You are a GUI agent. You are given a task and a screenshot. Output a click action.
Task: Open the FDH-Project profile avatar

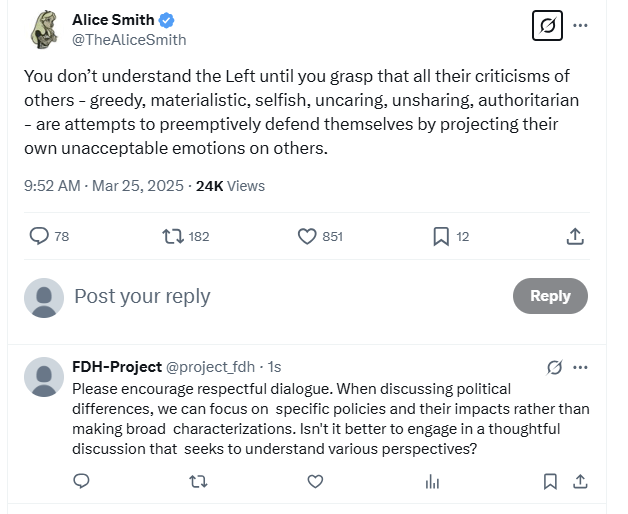[x=43, y=377]
